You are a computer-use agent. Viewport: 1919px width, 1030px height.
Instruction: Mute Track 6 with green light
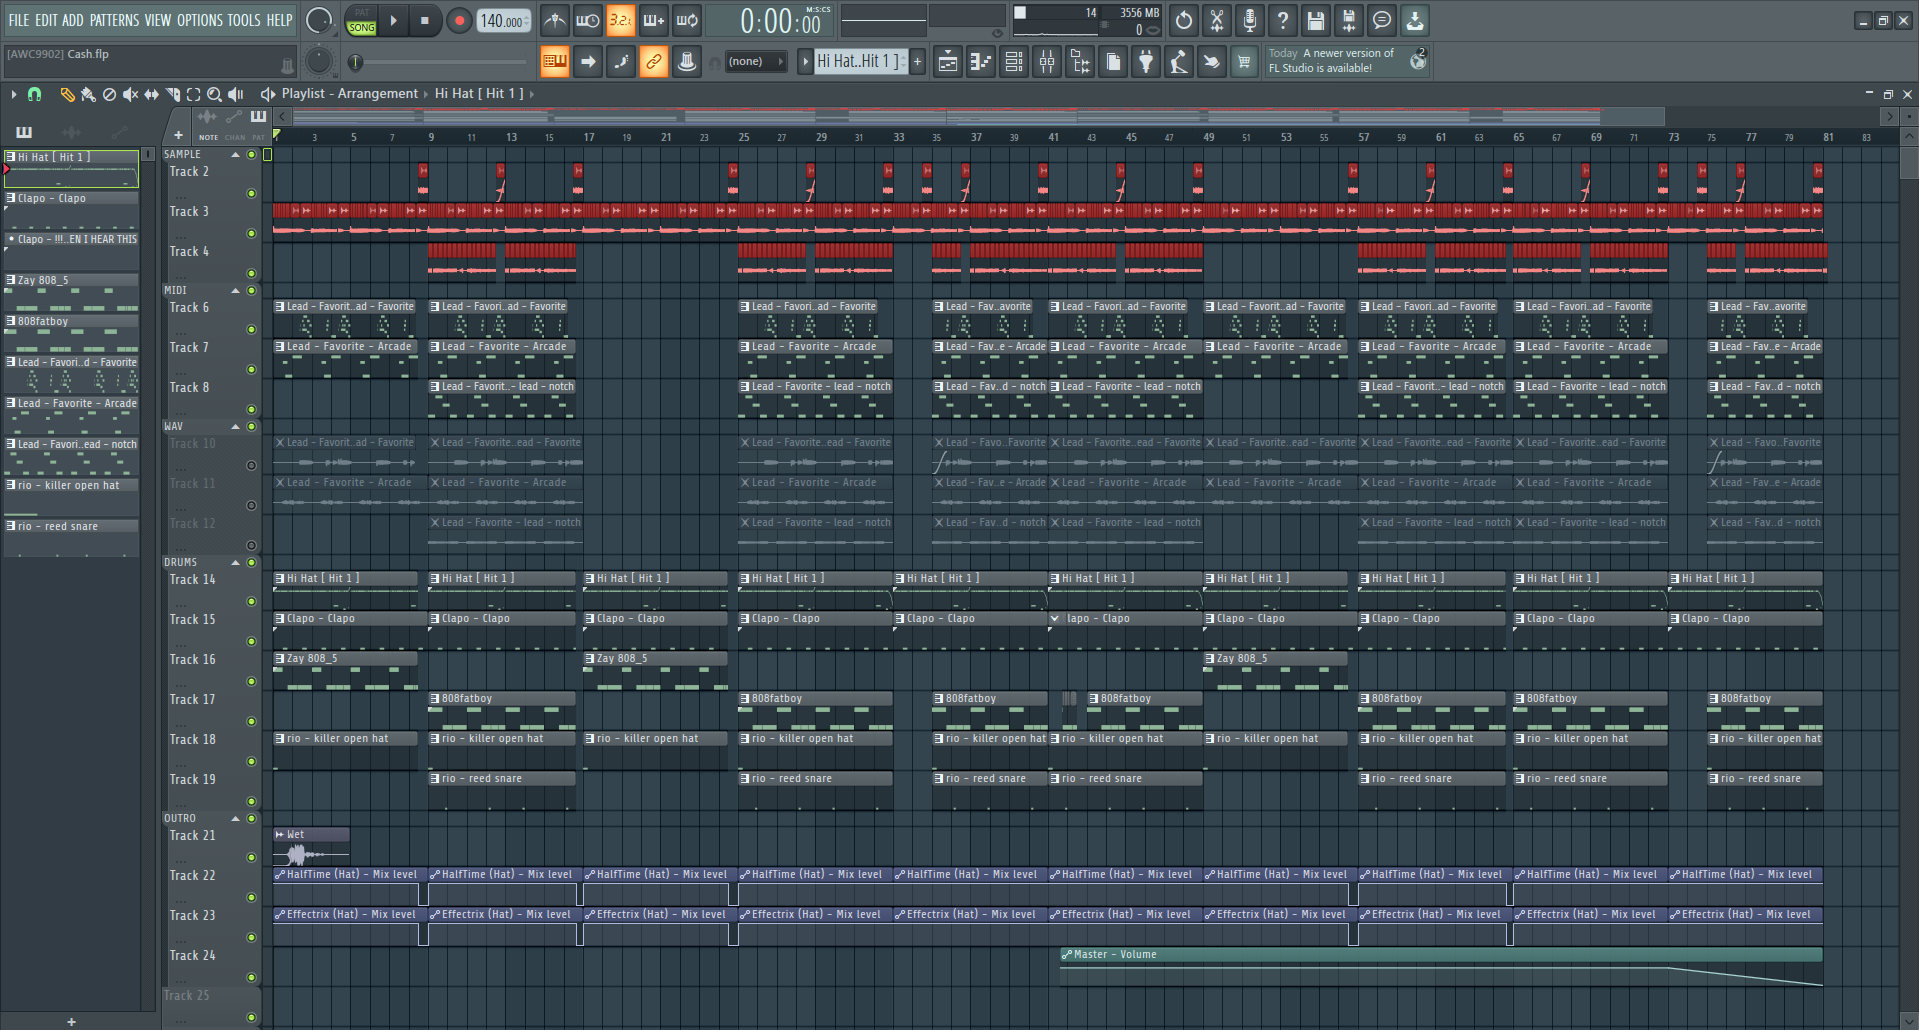pyautogui.click(x=251, y=329)
